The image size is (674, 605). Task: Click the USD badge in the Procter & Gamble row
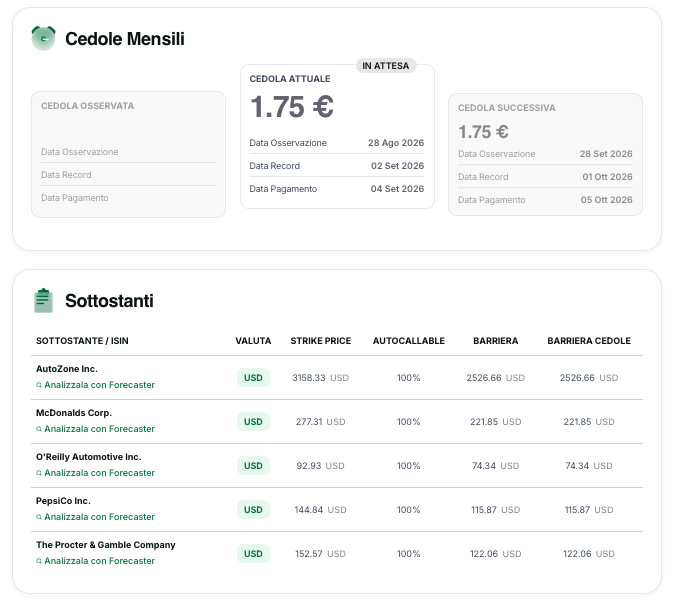click(253, 553)
